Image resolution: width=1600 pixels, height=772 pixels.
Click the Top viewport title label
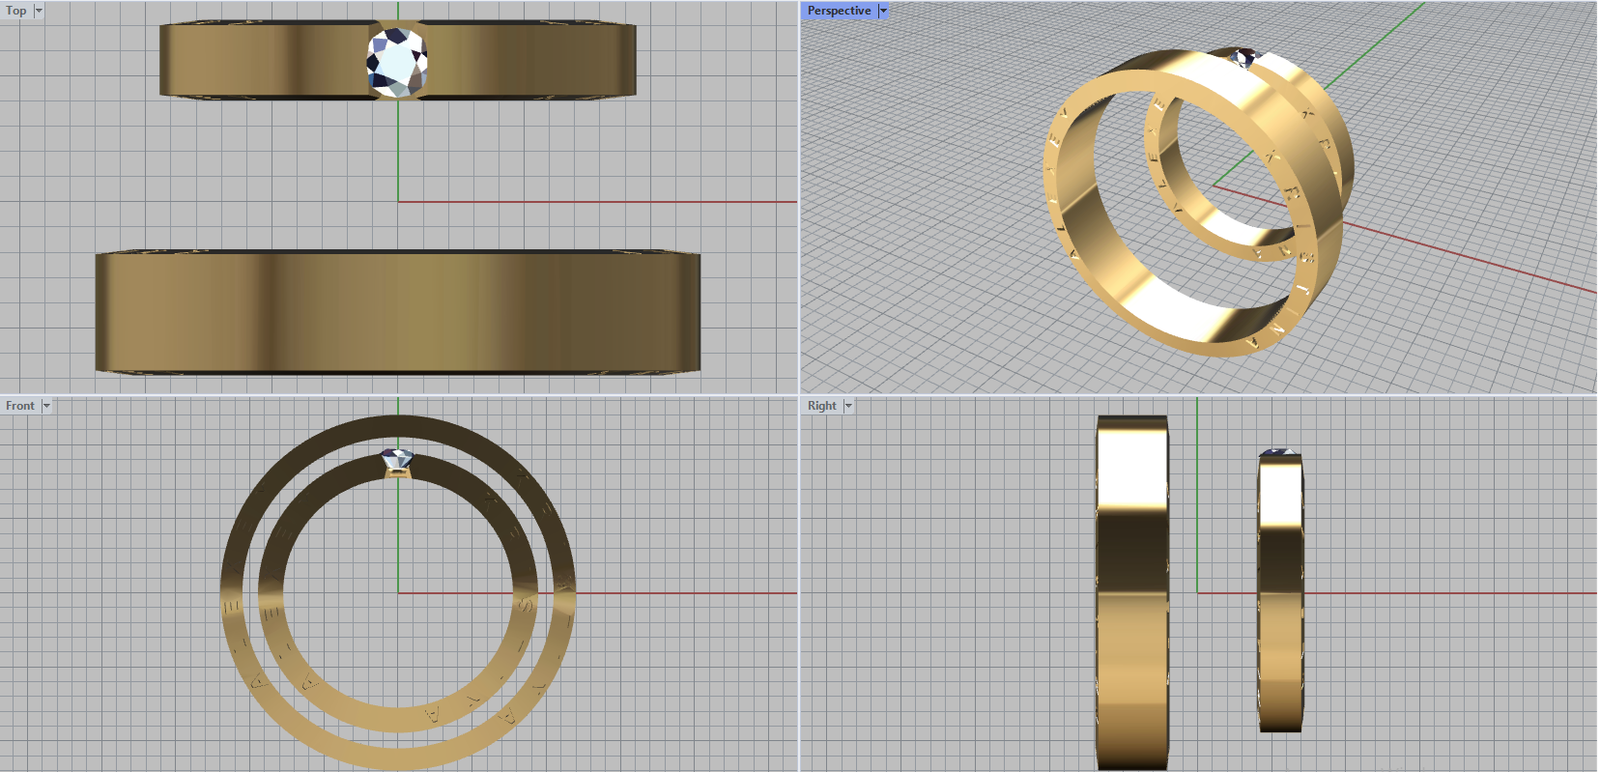point(16,10)
